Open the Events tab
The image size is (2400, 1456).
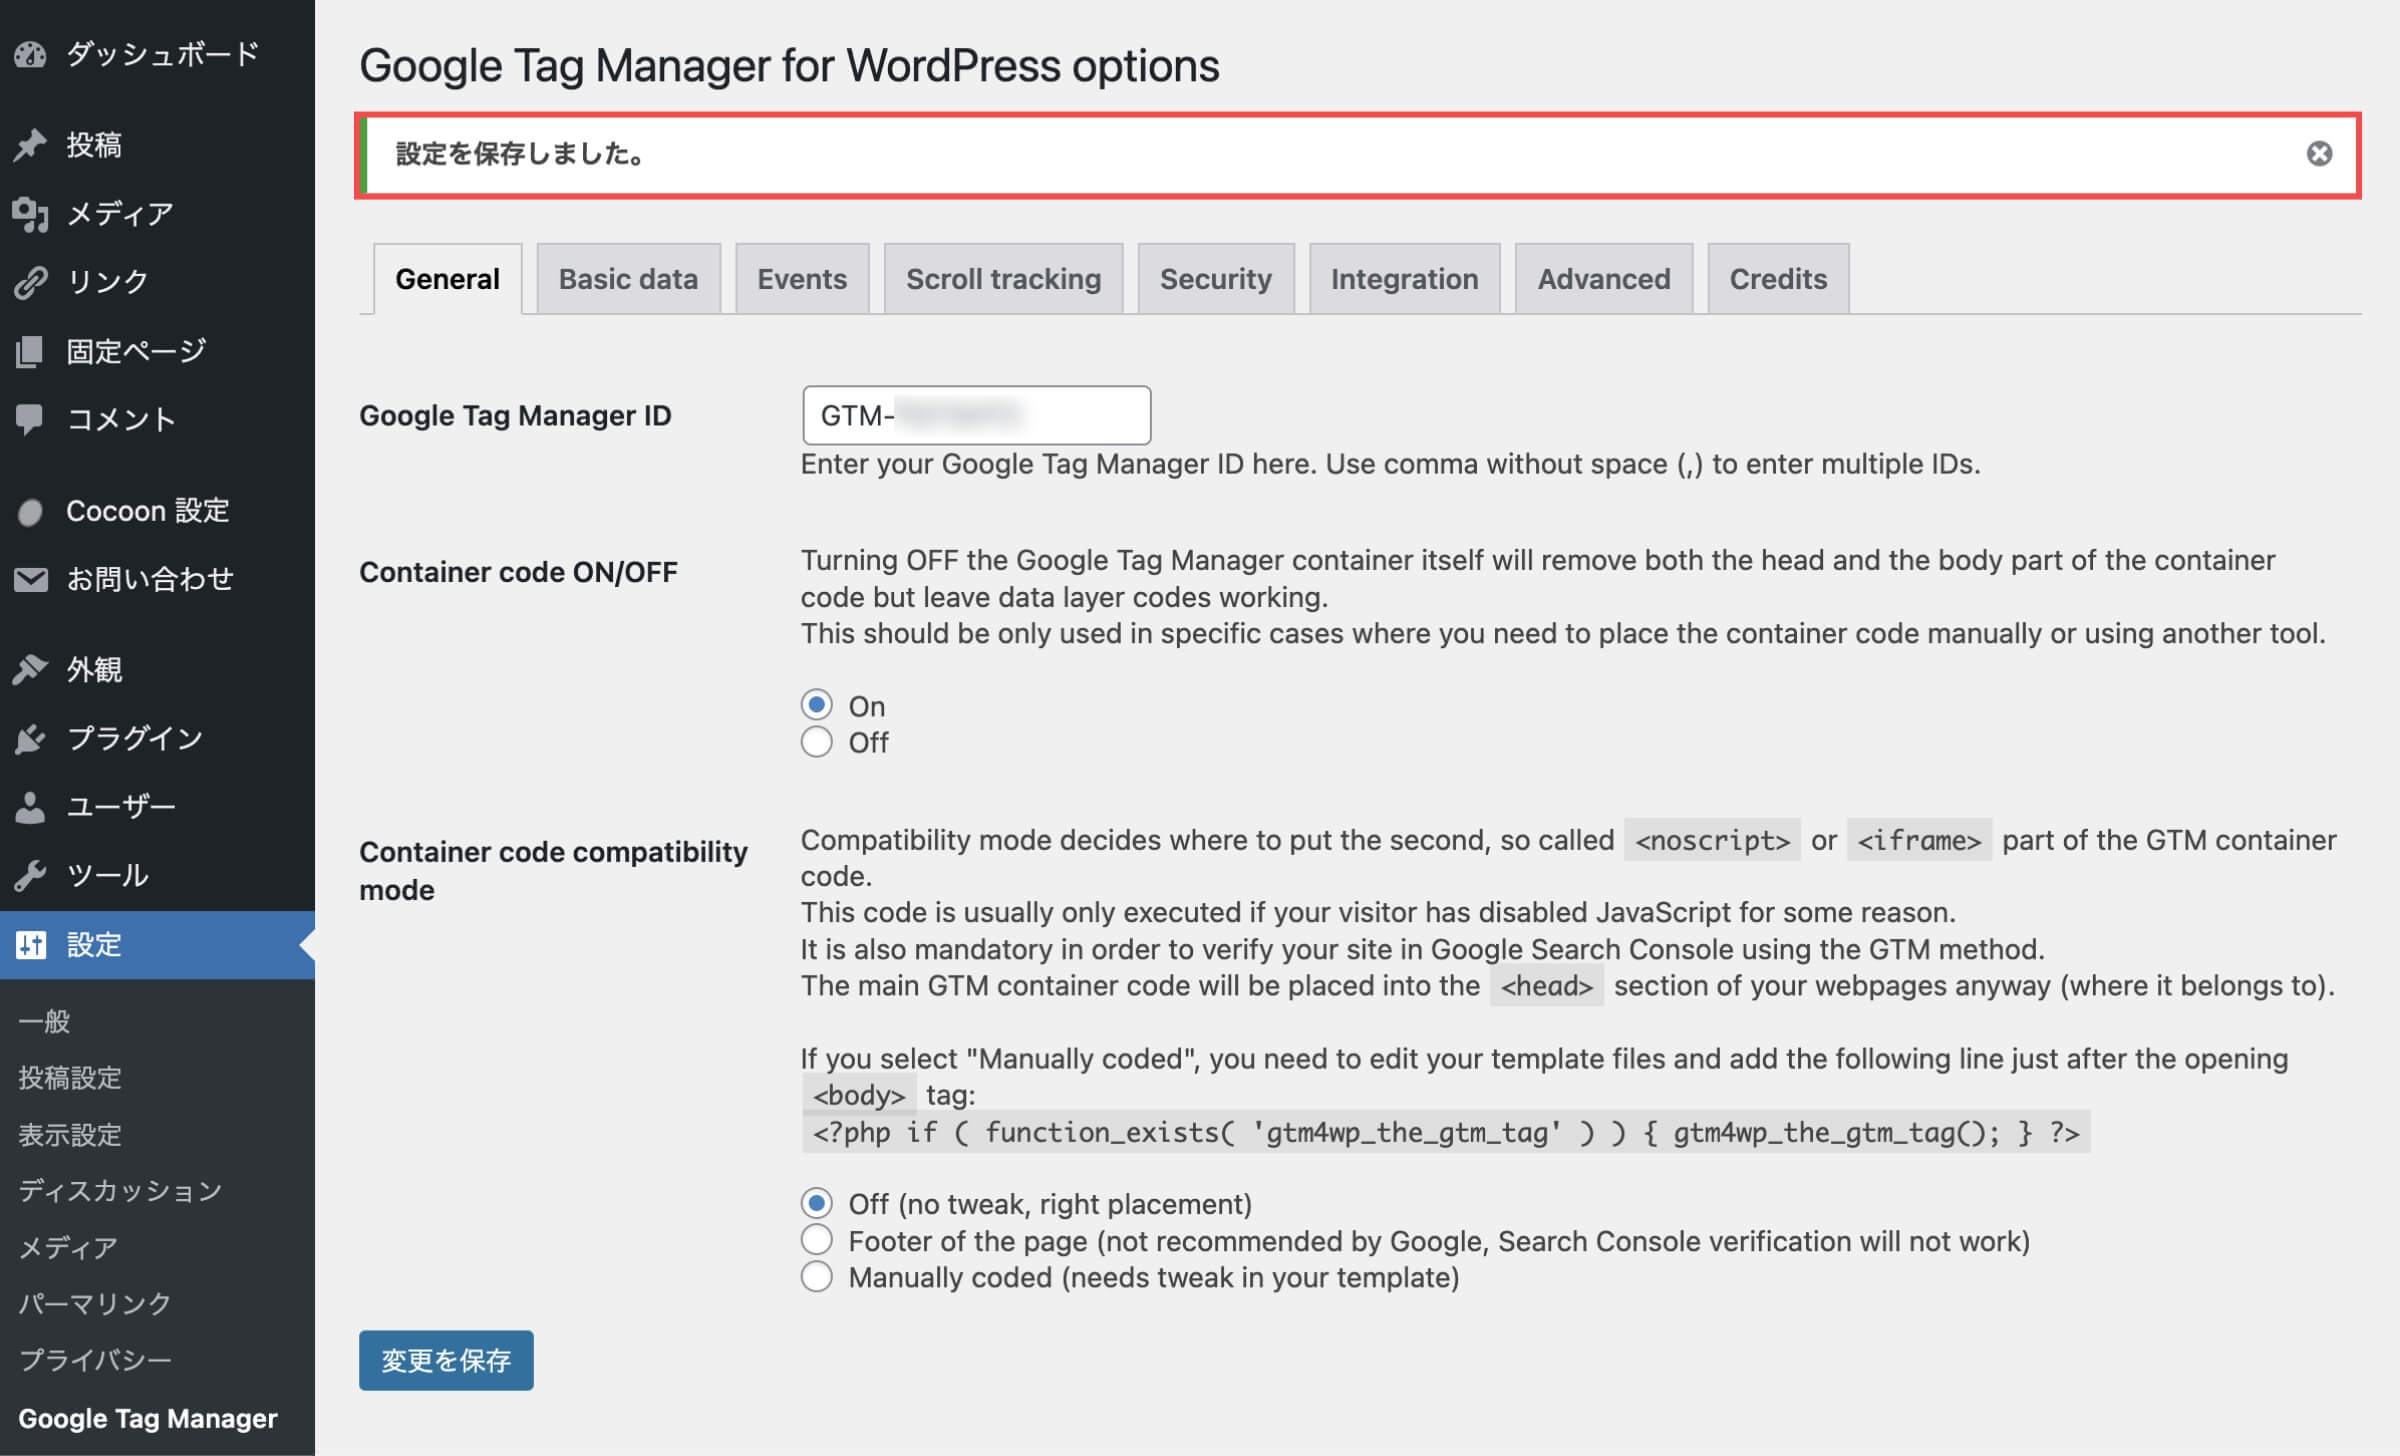(x=802, y=279)
